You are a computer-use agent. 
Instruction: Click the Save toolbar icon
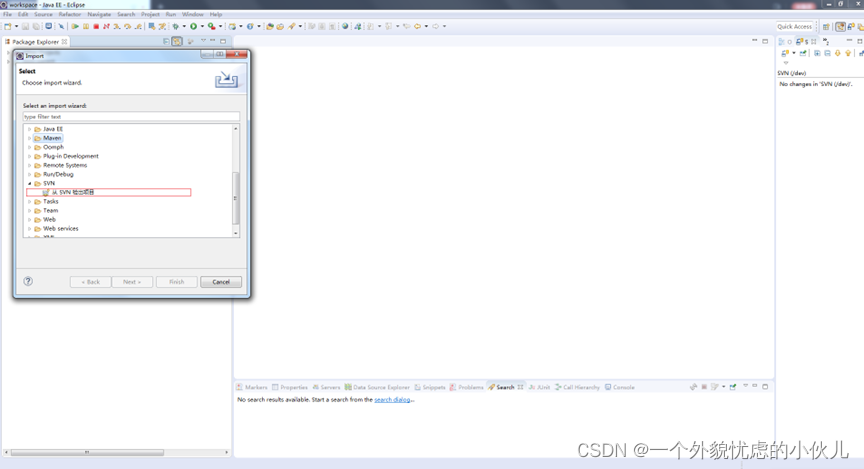coord(25,26)
